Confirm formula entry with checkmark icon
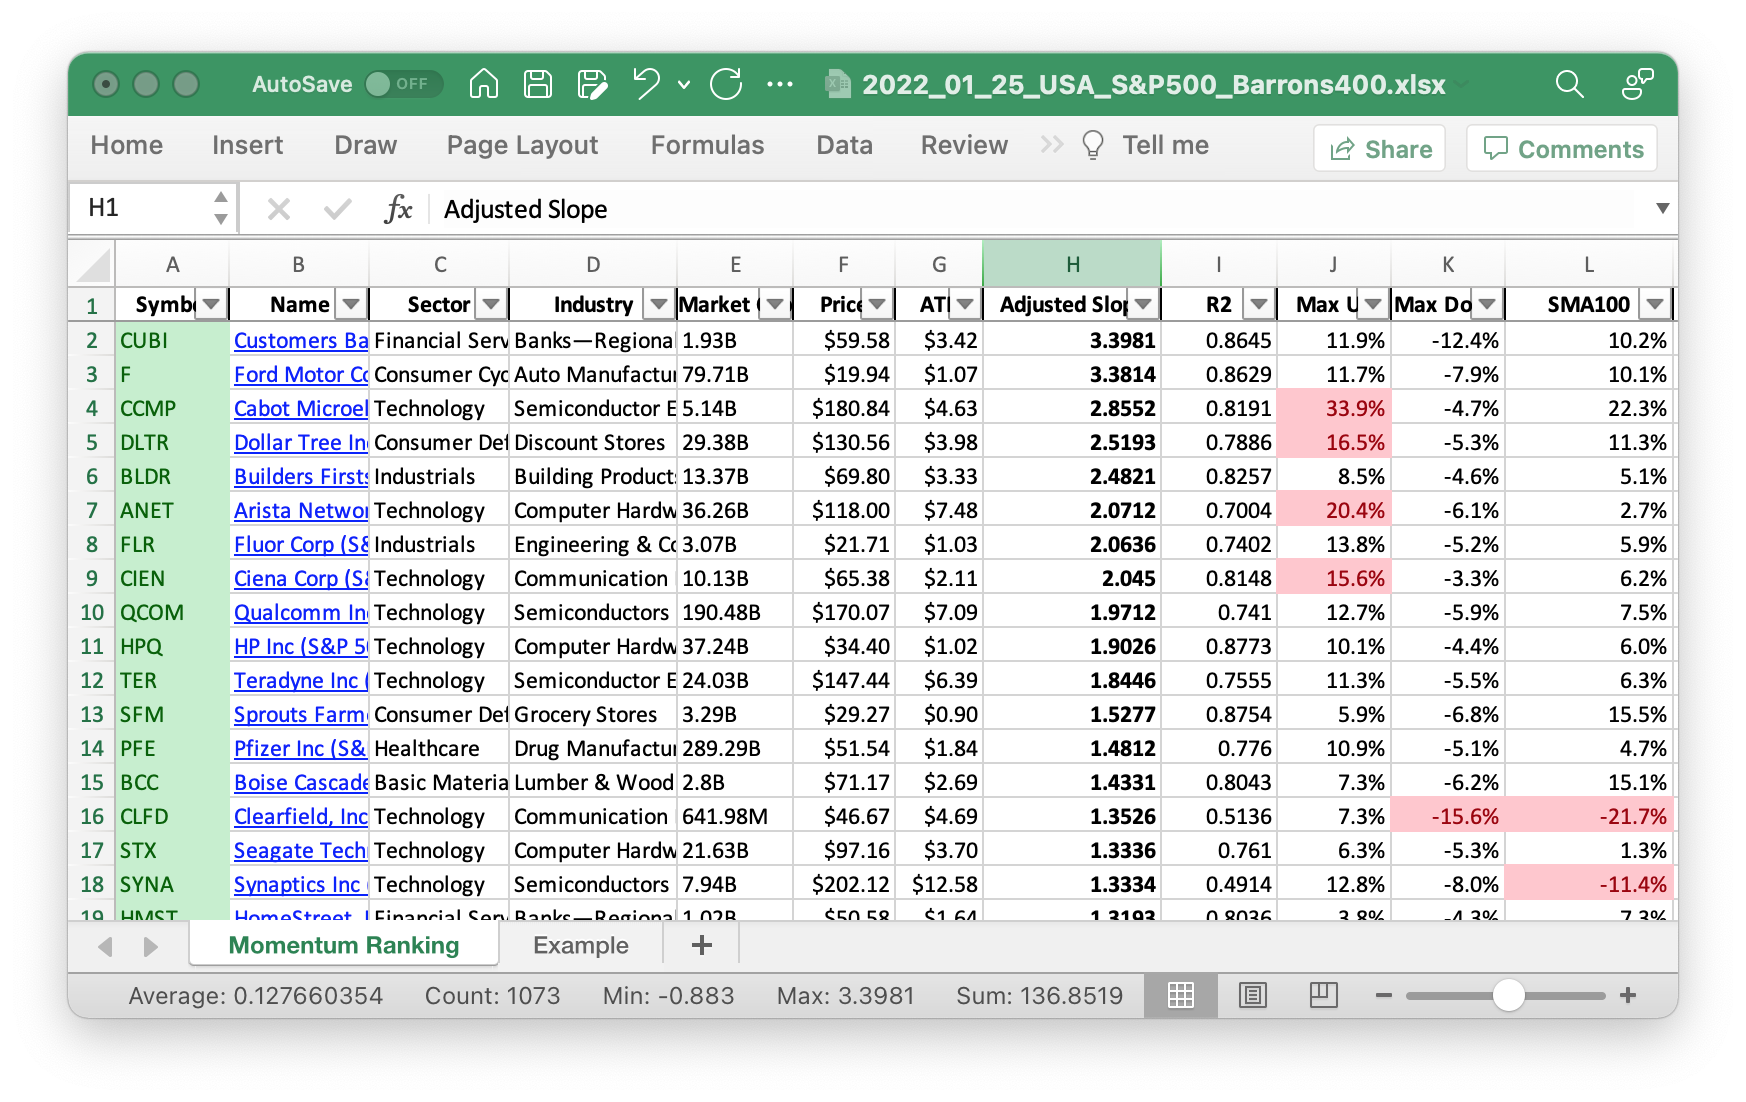Viewport: 1746px width, 1102px height. pos(338,209)
